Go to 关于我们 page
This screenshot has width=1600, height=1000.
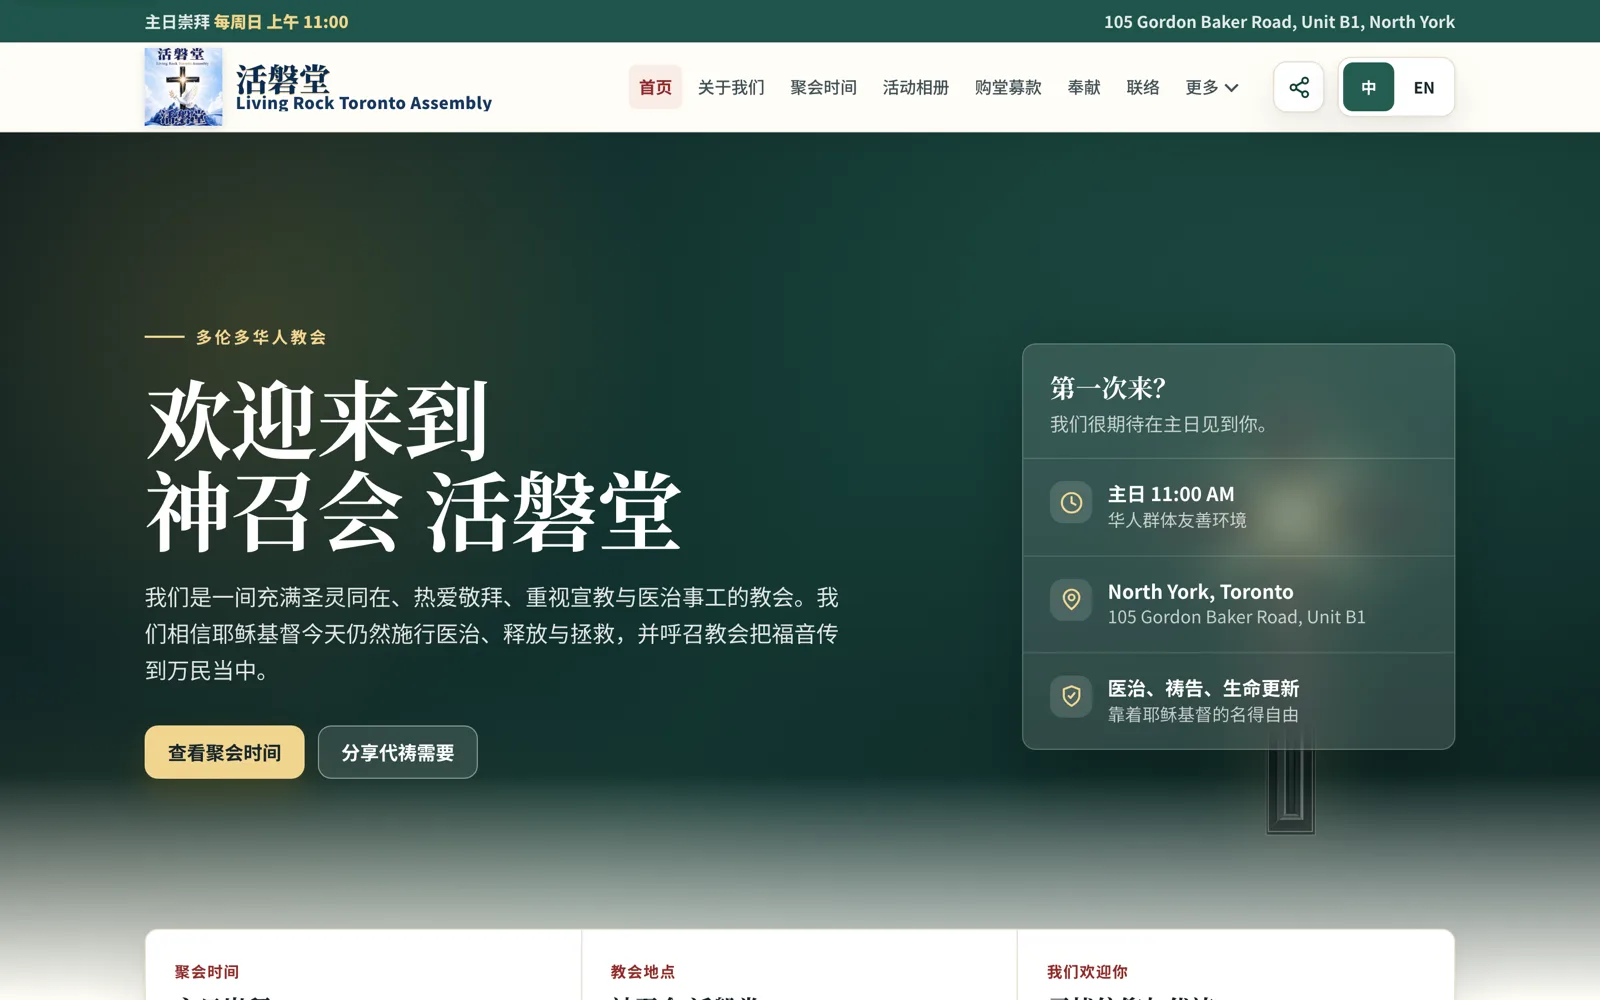tap(731, 87)
